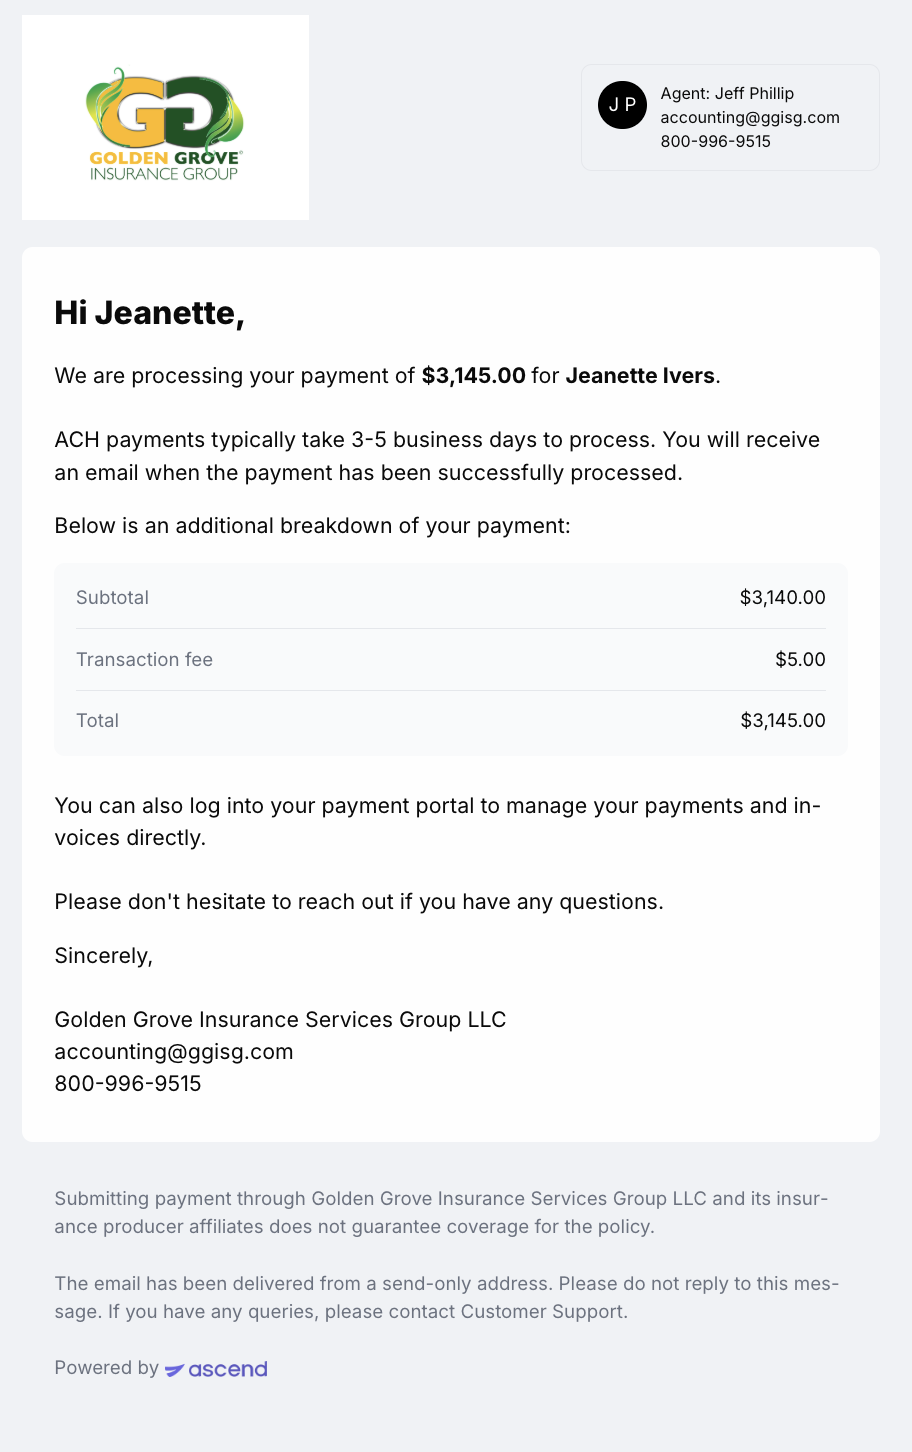This screenshot has height=1452, width=912.
Task: Click the Hi Jeanette greeting heading
Action: point(150,313)
